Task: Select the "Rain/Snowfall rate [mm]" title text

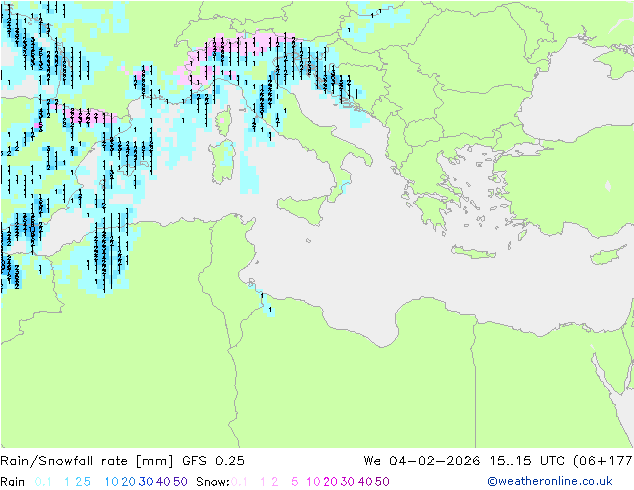Action: (x=87, y=461)
